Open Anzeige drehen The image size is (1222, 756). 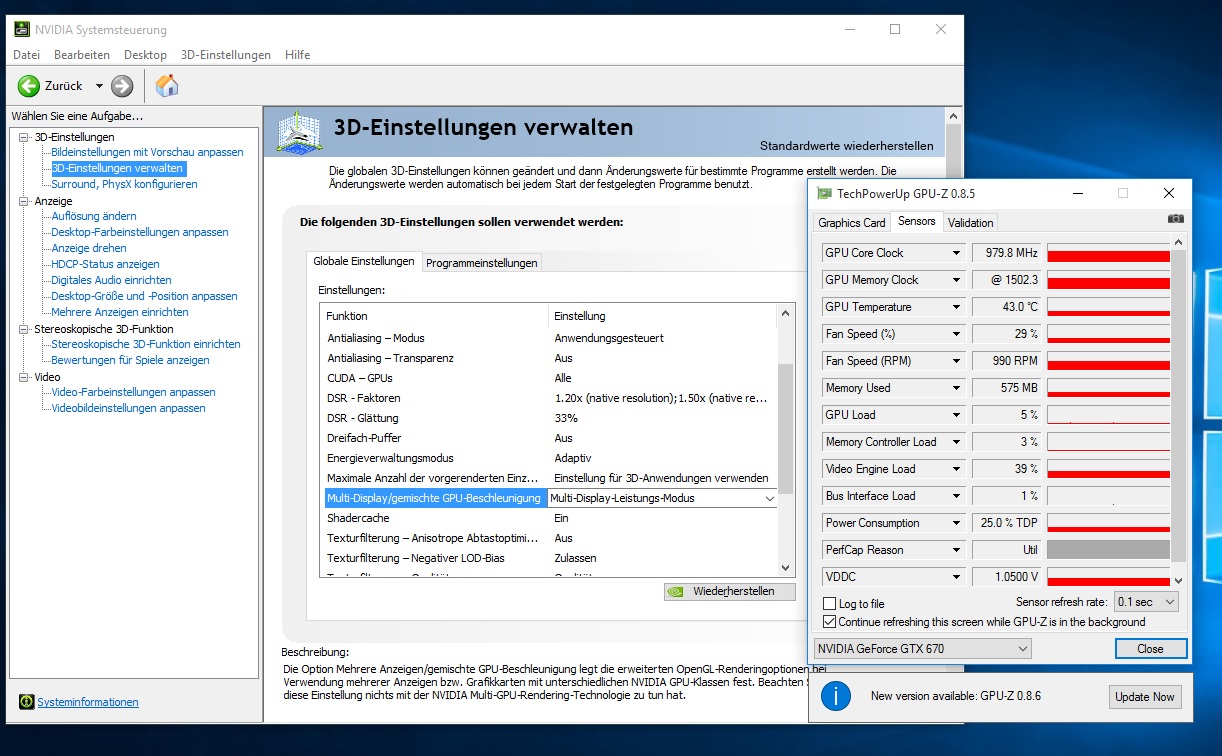click(x=89, y=248)
